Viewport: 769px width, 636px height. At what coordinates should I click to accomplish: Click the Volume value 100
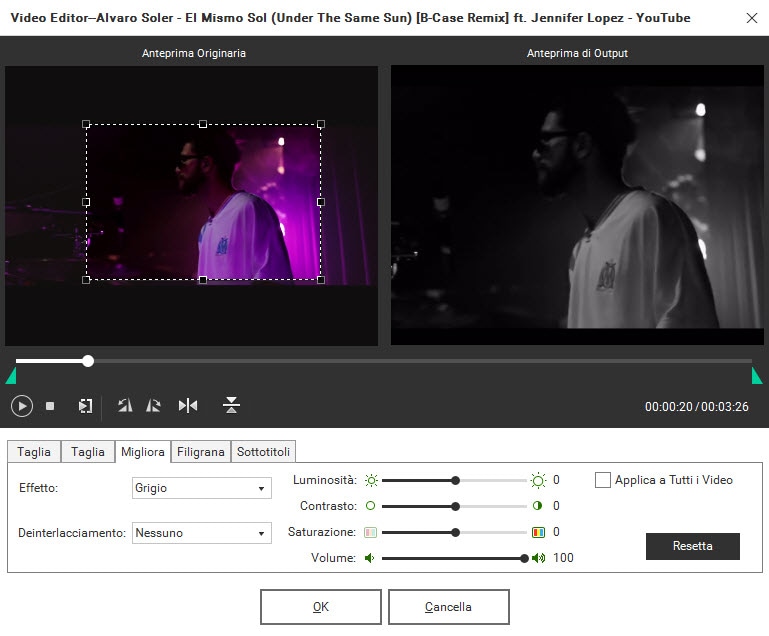pyautogui.click(x=563, y=558)
